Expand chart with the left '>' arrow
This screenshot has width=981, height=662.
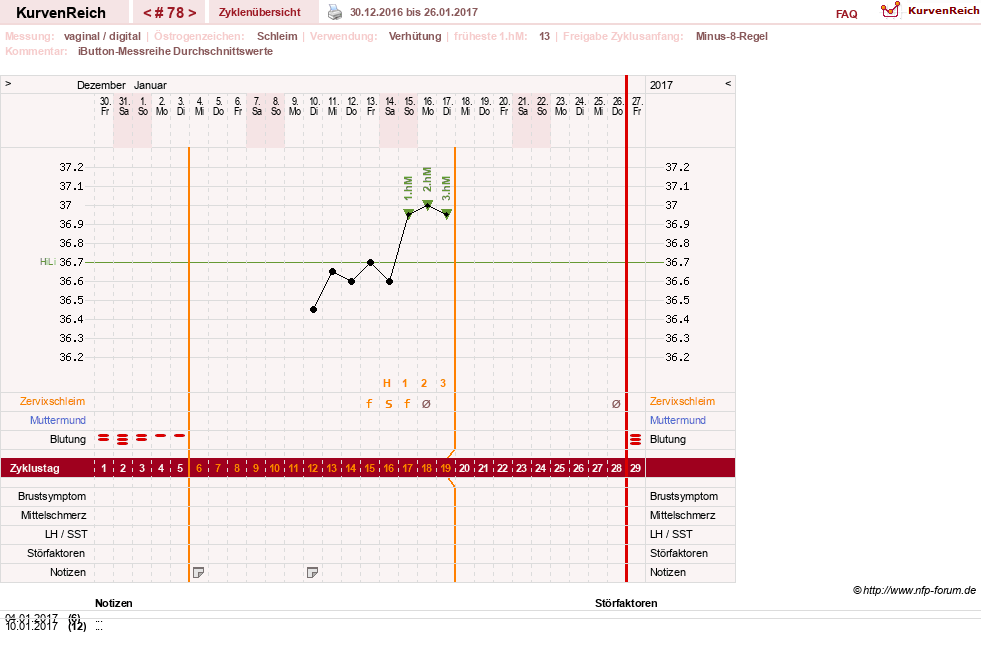point(8,83)
